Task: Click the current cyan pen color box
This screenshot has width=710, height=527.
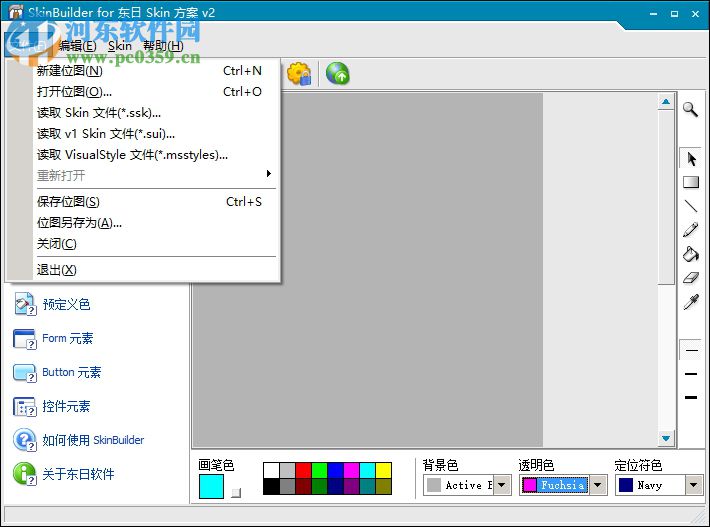Action: click(x=211, y=486)
